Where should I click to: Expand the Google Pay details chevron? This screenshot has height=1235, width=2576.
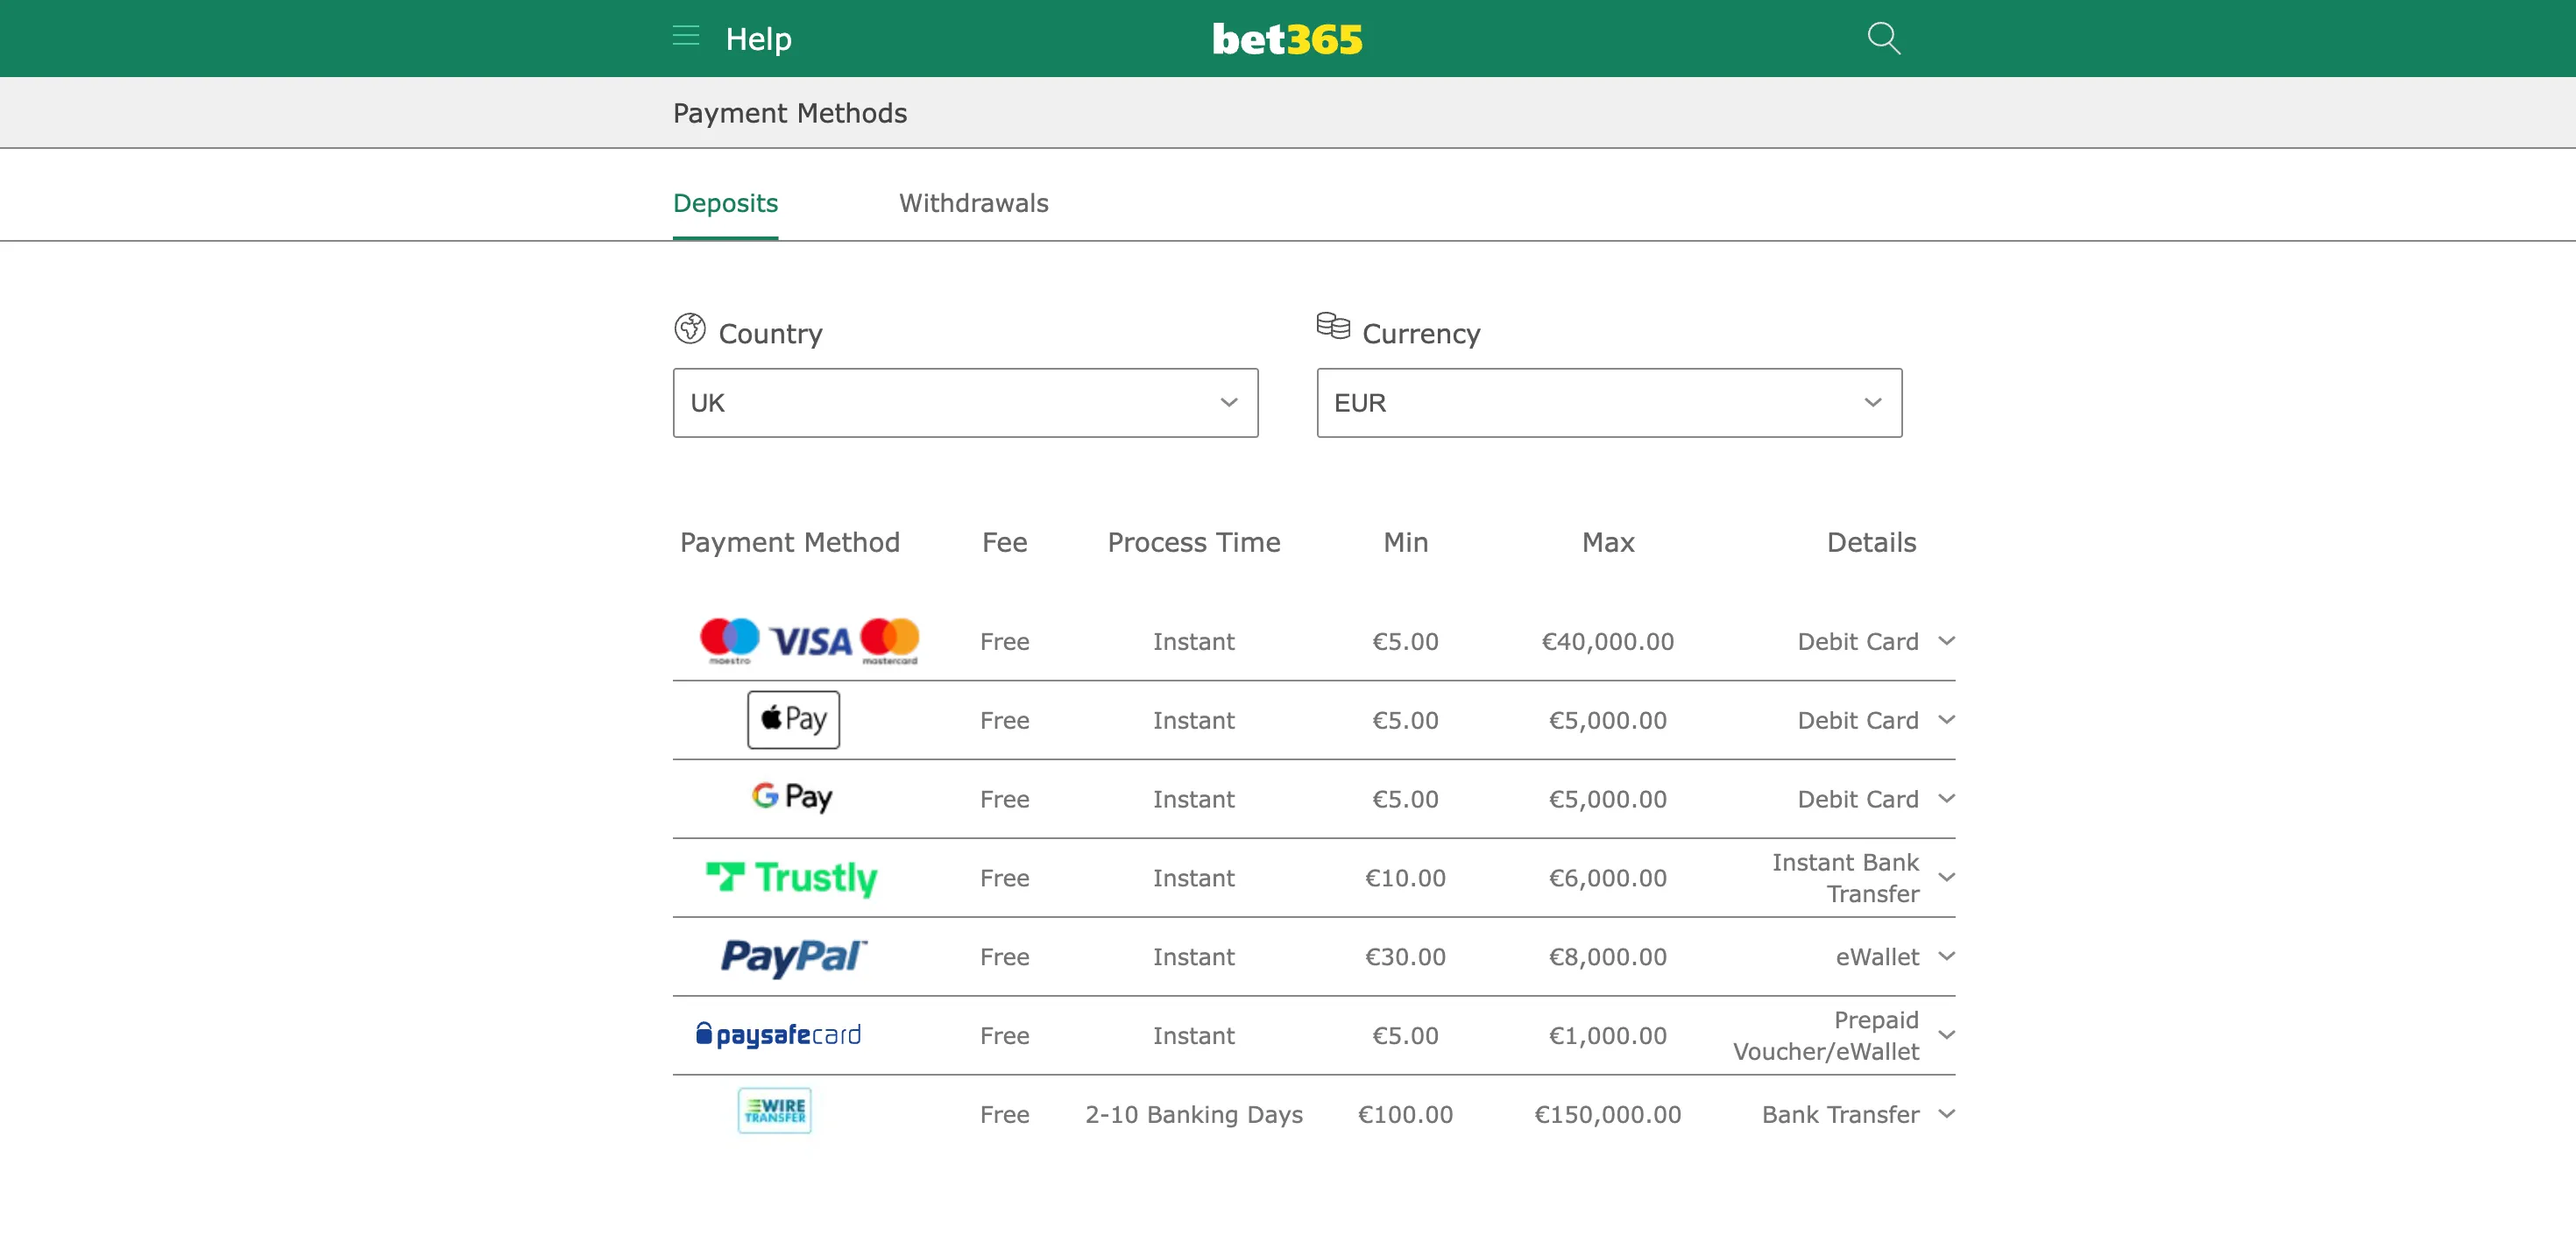(x=1946, y=799)
